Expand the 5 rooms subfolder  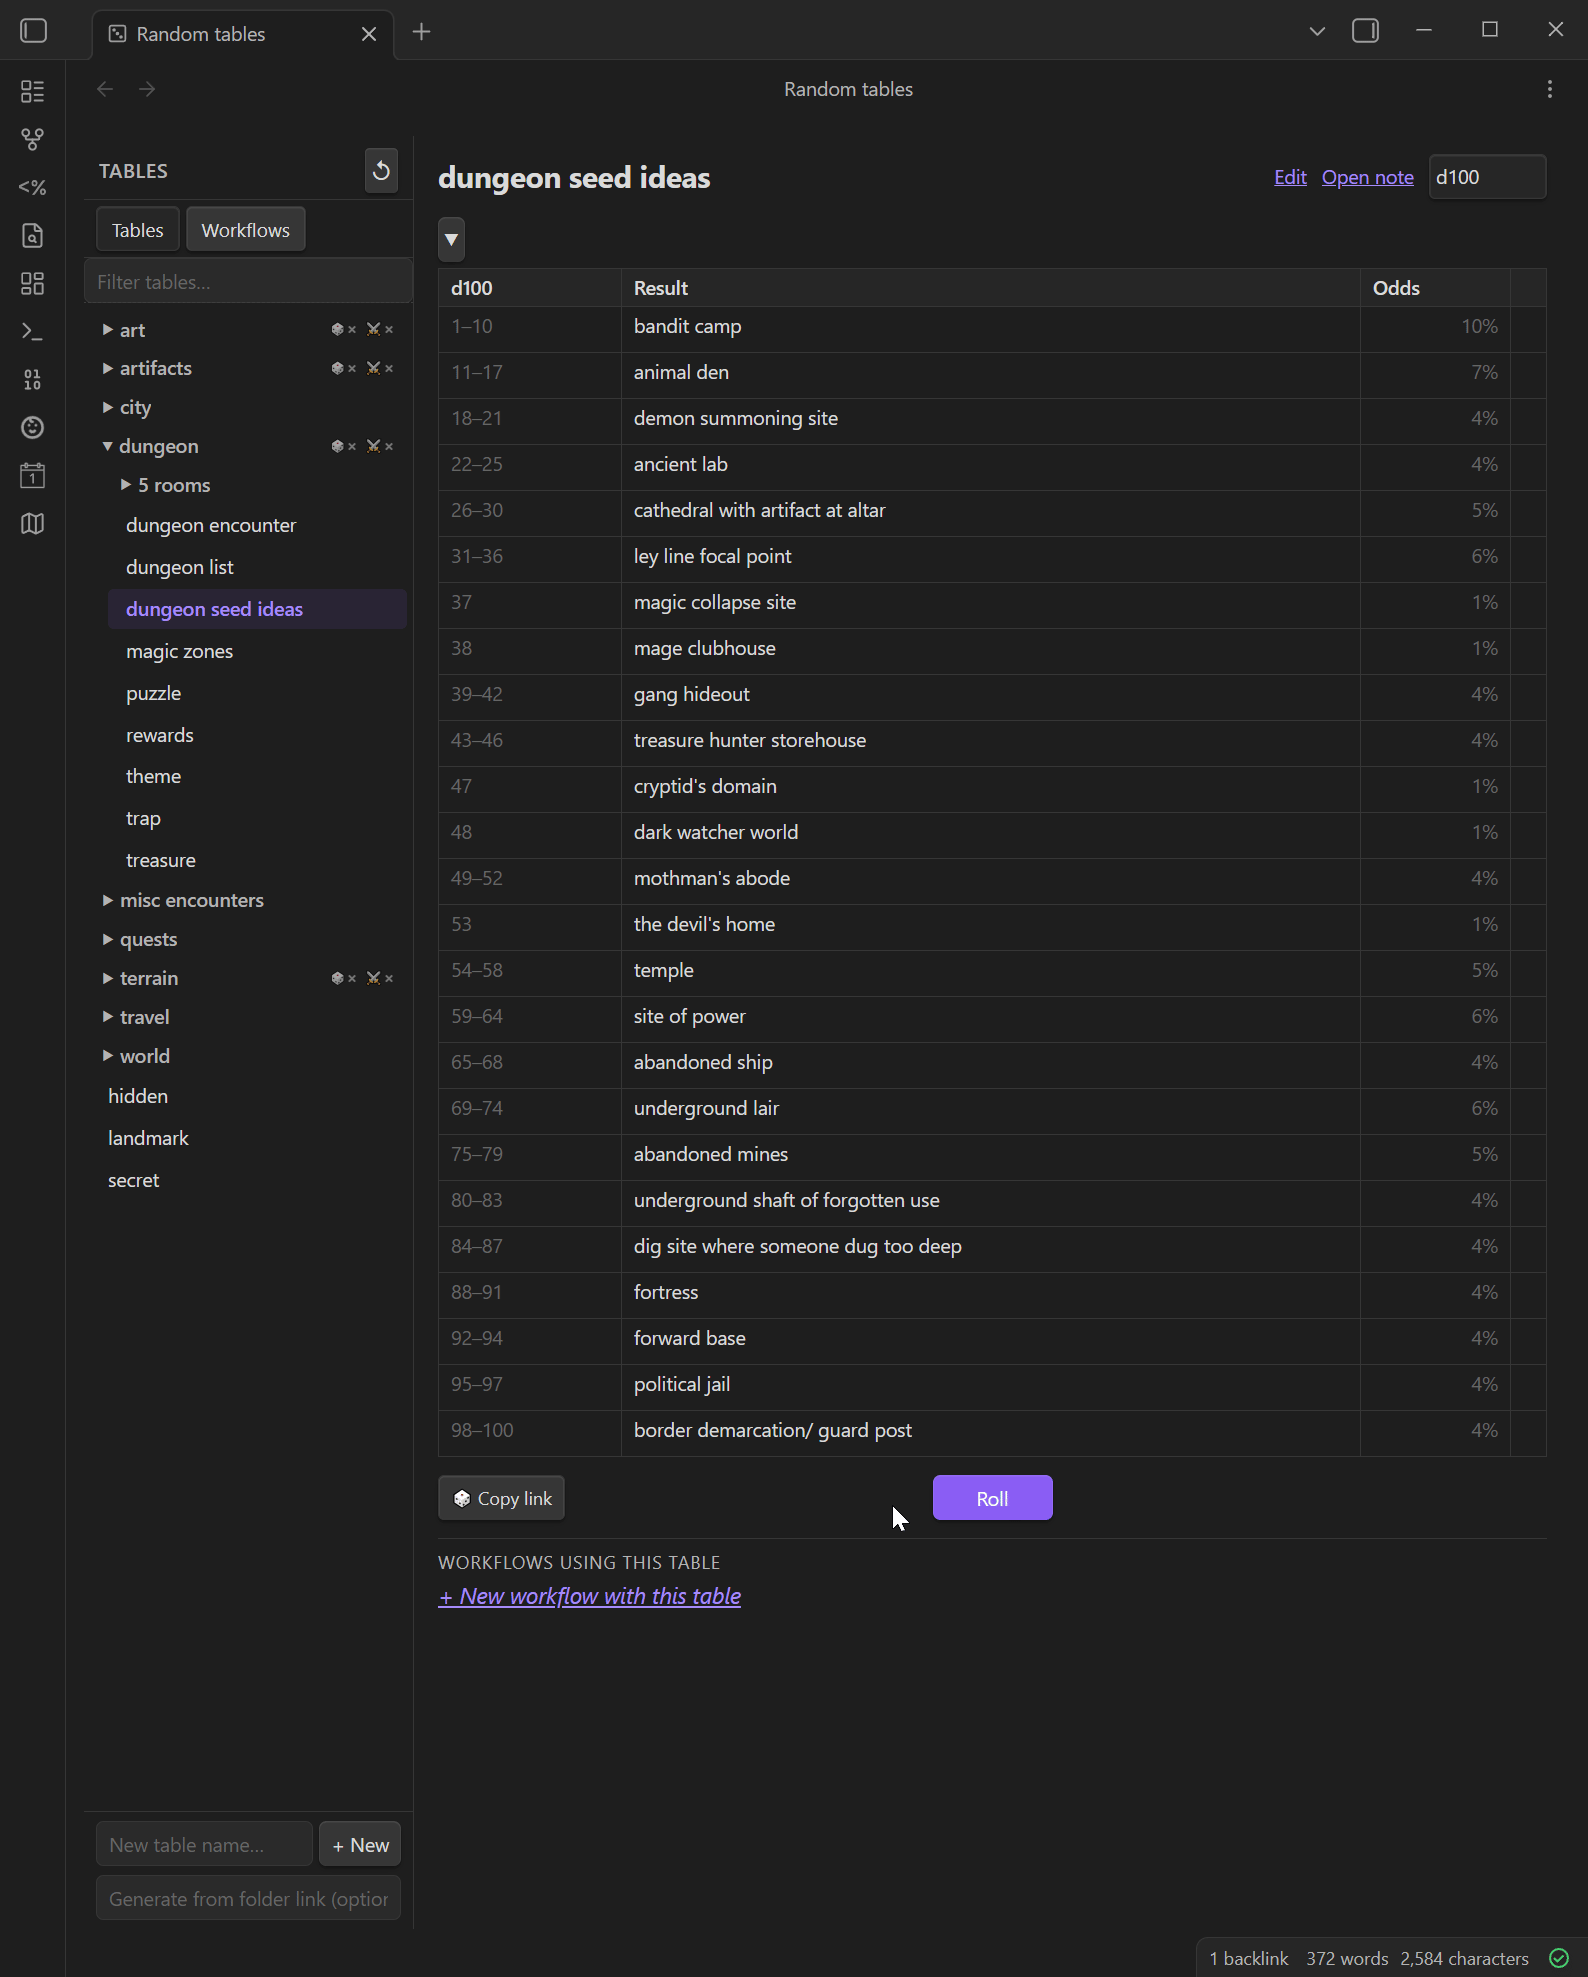126,485
